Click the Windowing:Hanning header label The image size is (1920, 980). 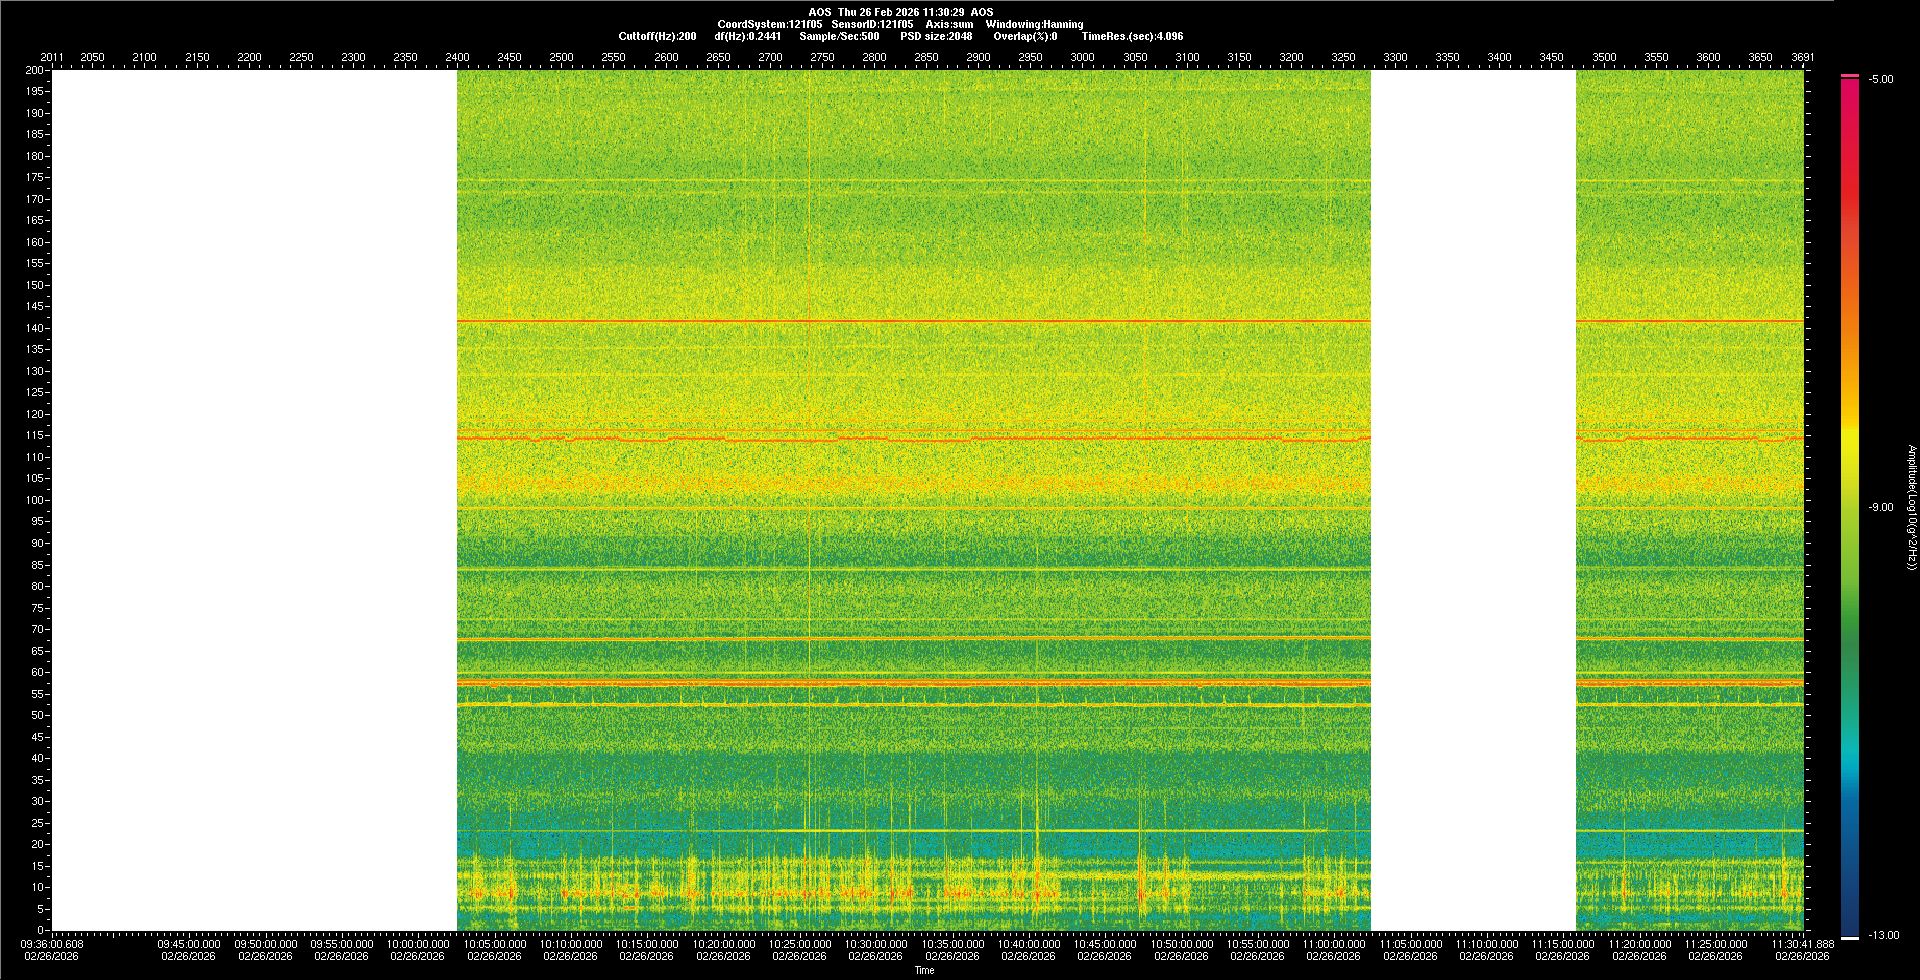(1034, 24)
